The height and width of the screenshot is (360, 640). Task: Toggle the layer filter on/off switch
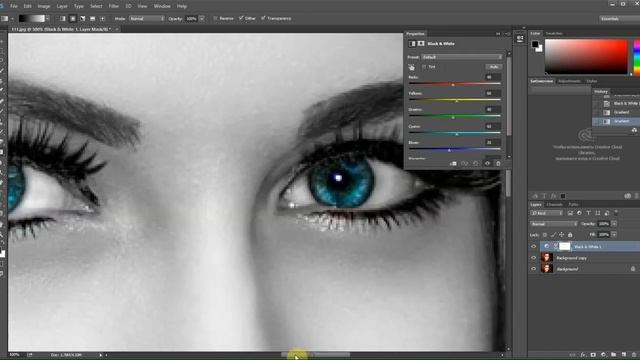[x=616, y=212]
